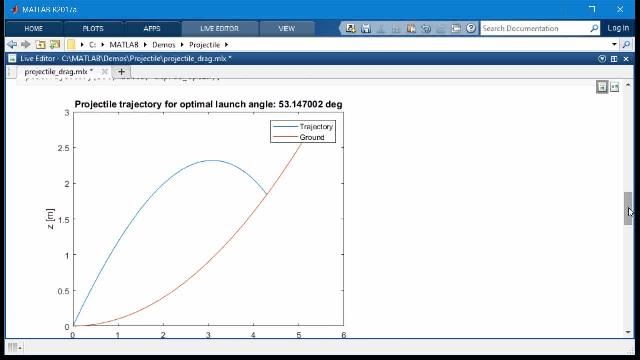Image resolution: width=640 pixels, height=360 pixels.
Task: Click the yellow folder icon in address bar
Action: point(71,44)
